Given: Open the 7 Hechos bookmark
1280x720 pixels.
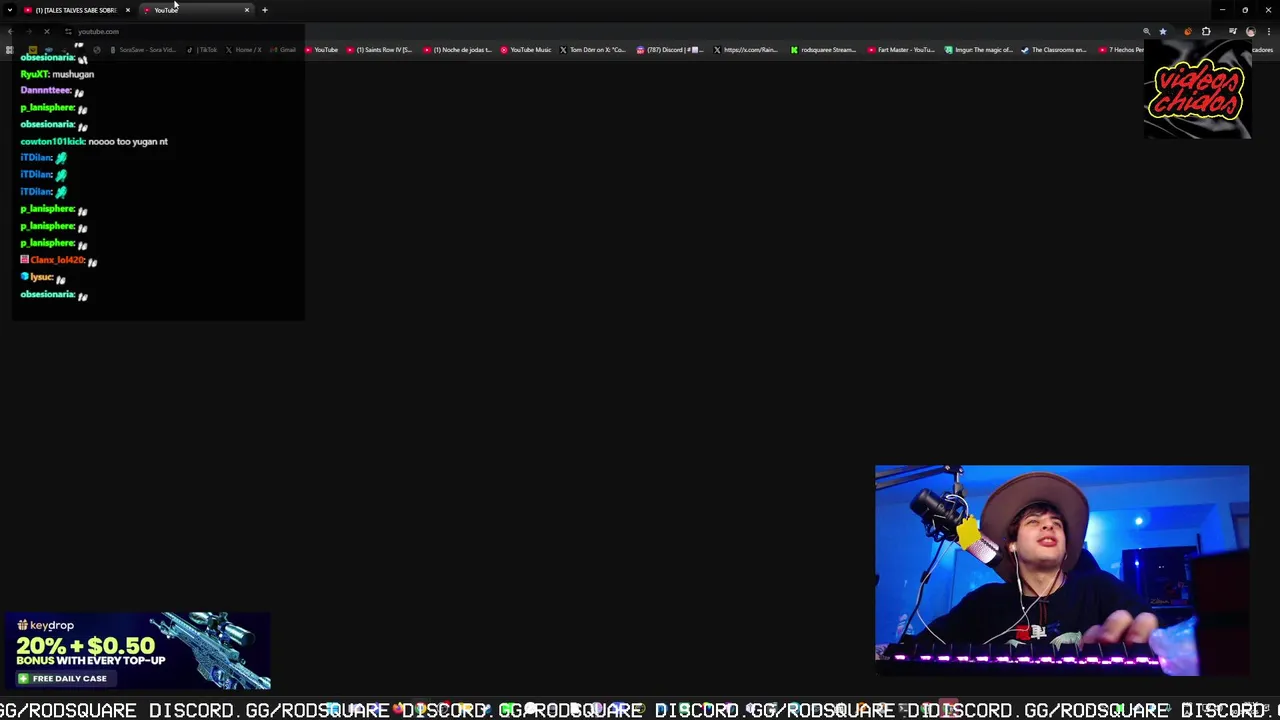Looking at the screenshot, I should coord(1121,50).
